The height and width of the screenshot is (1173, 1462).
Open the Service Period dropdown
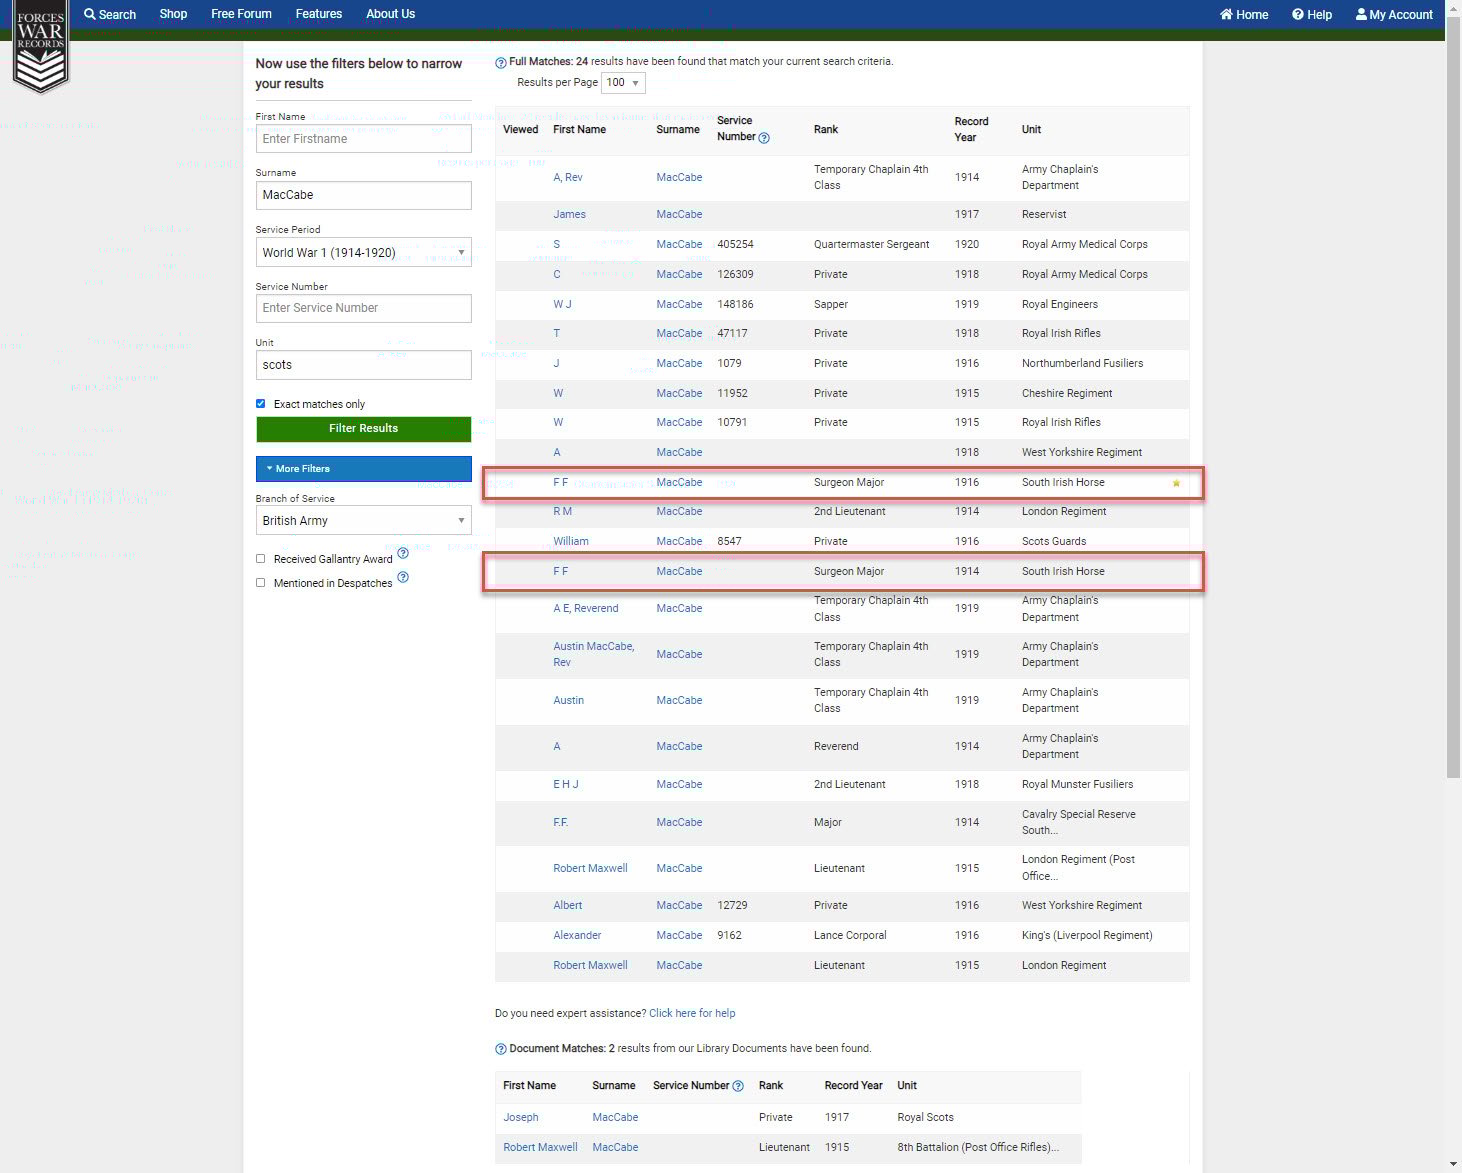point(363,253)
